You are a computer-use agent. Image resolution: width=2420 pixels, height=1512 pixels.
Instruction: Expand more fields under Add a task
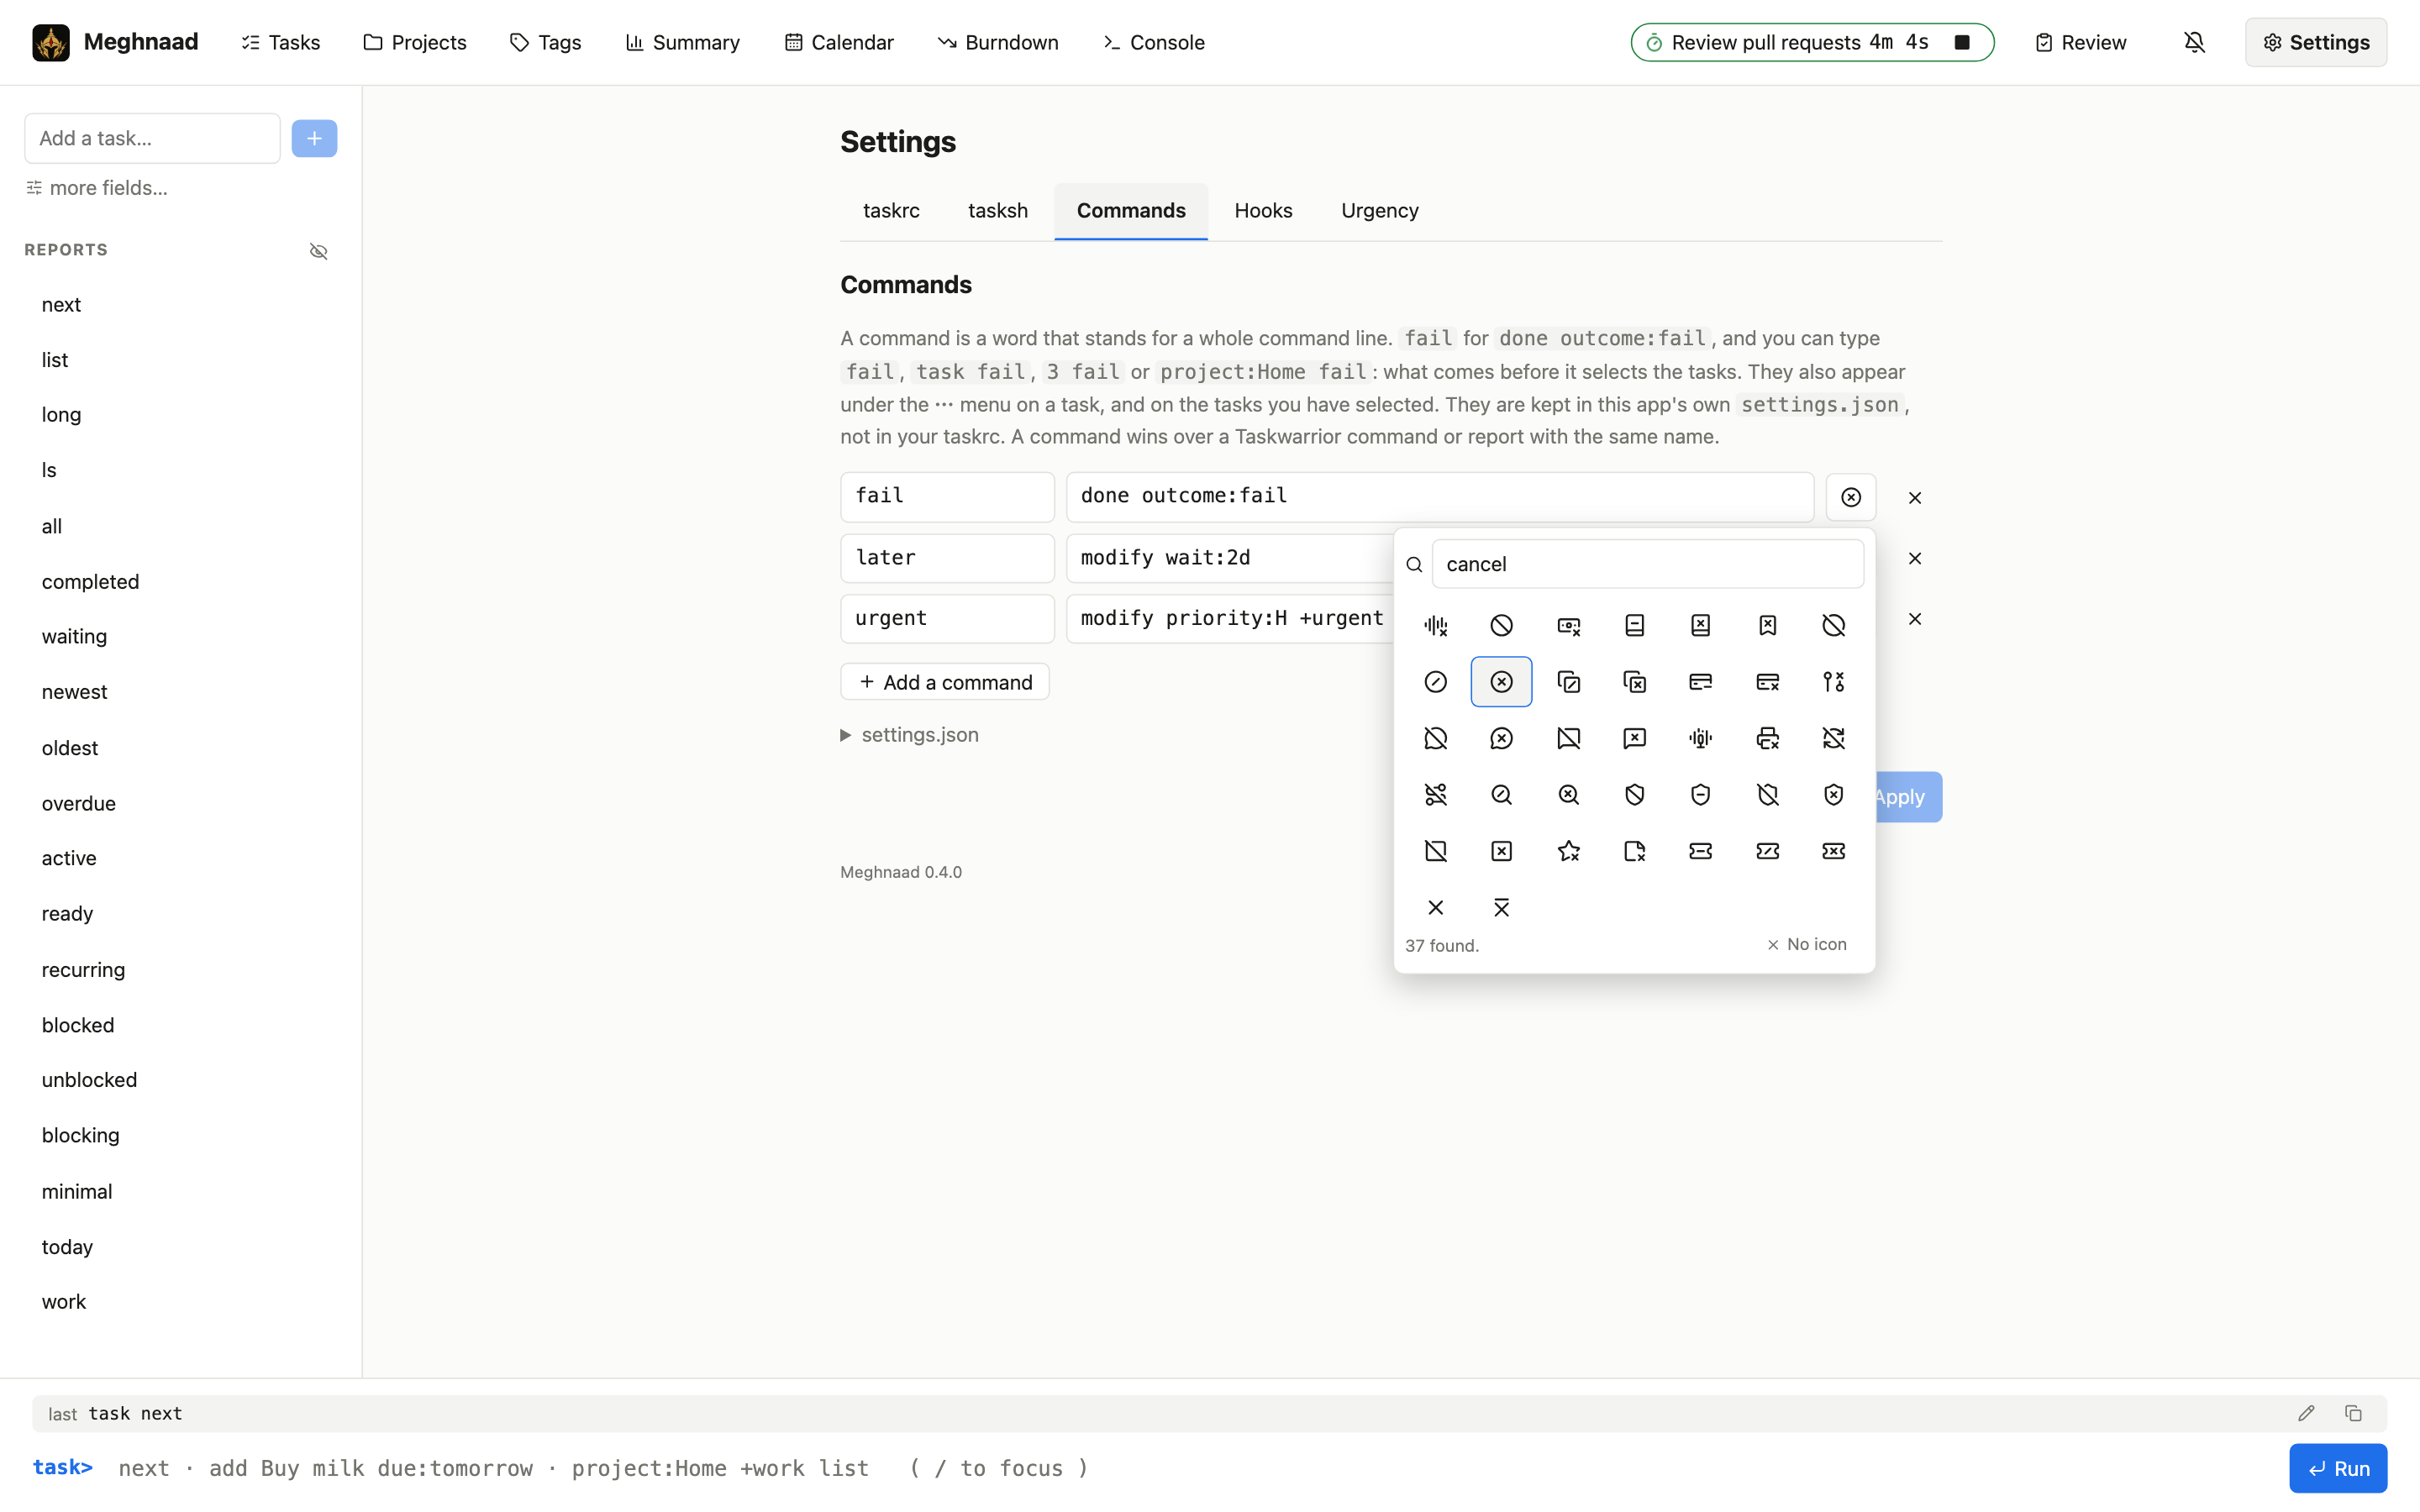[96, 188]
